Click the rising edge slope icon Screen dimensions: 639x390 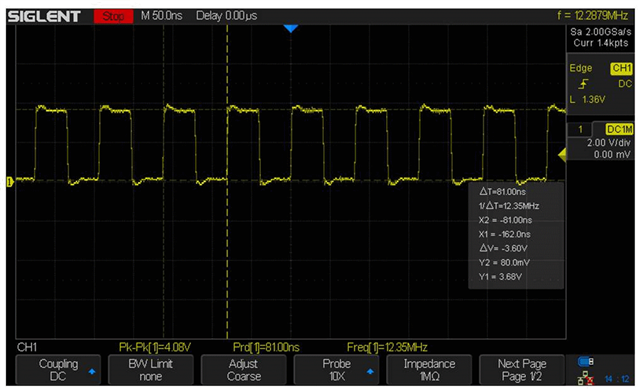point(583,84)
